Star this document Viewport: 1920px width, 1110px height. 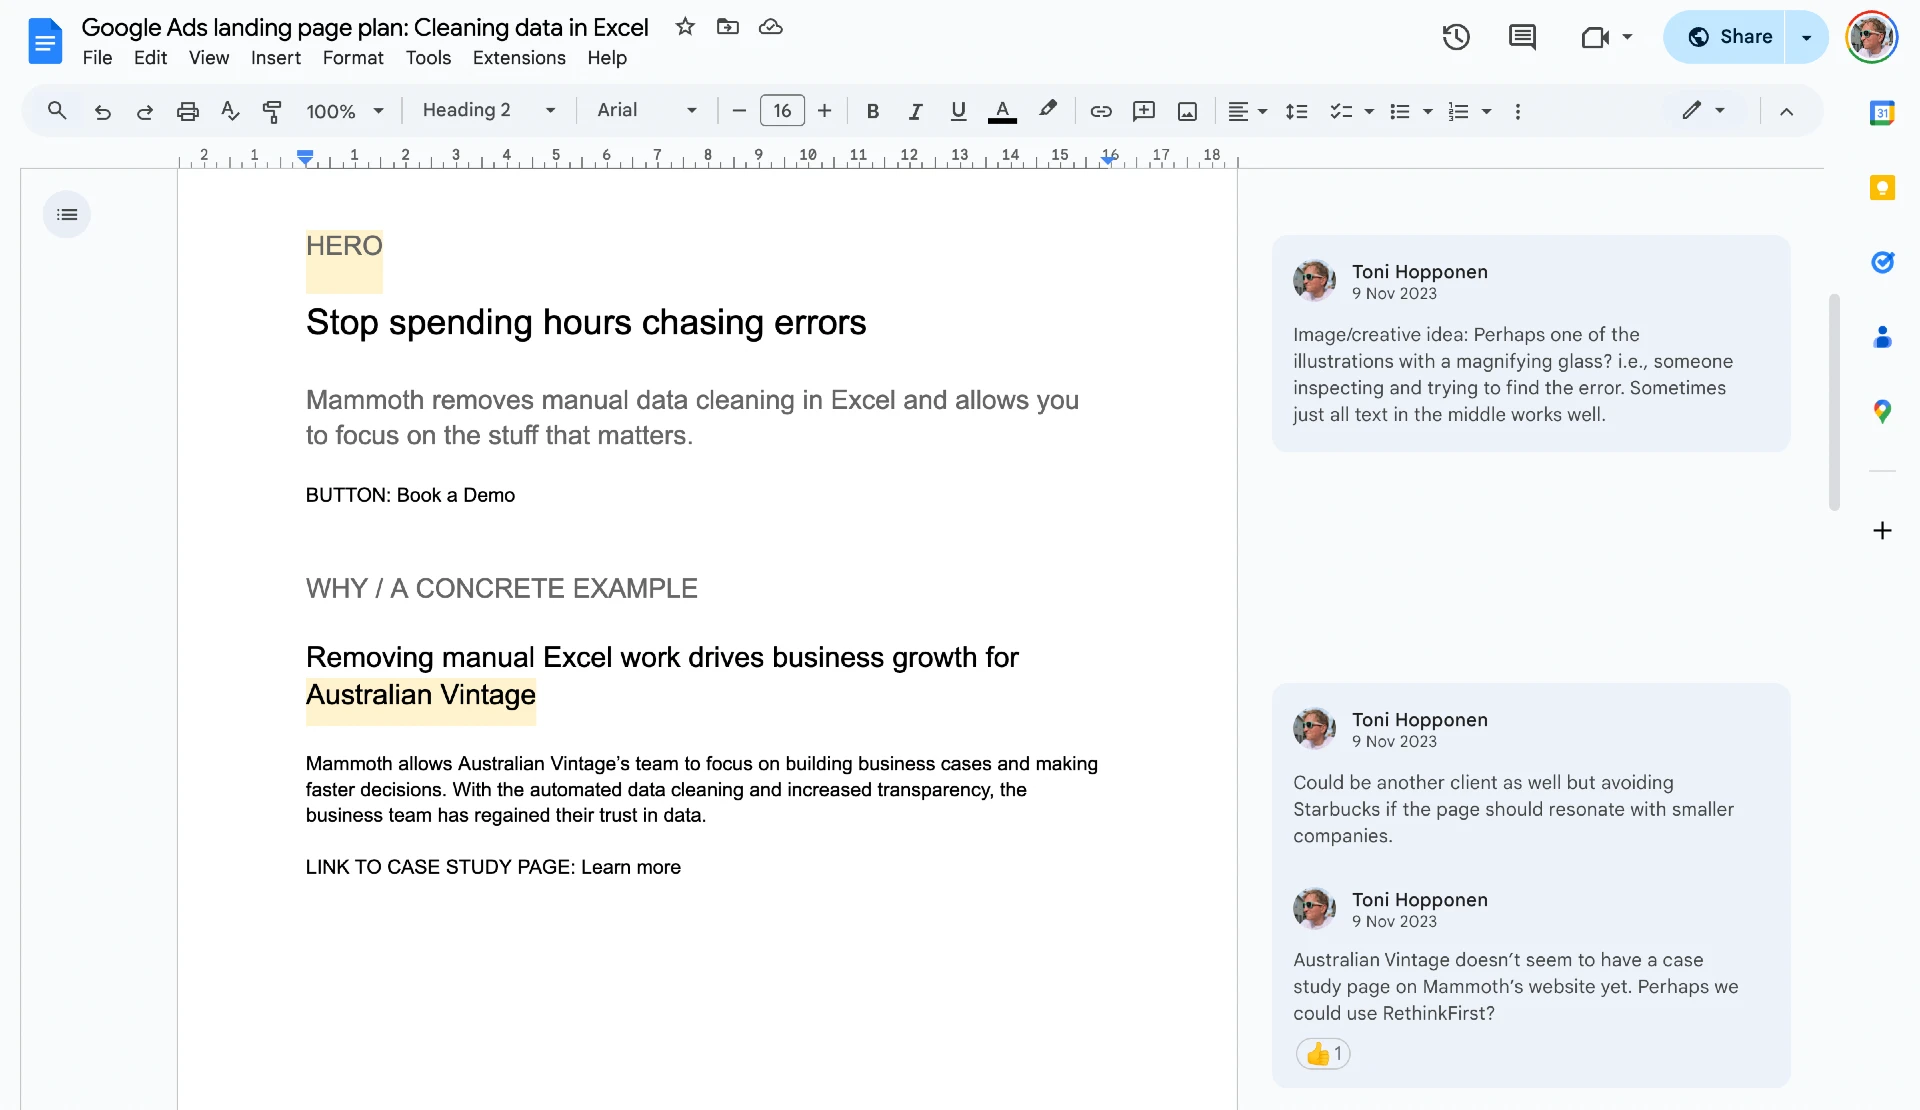685,27
